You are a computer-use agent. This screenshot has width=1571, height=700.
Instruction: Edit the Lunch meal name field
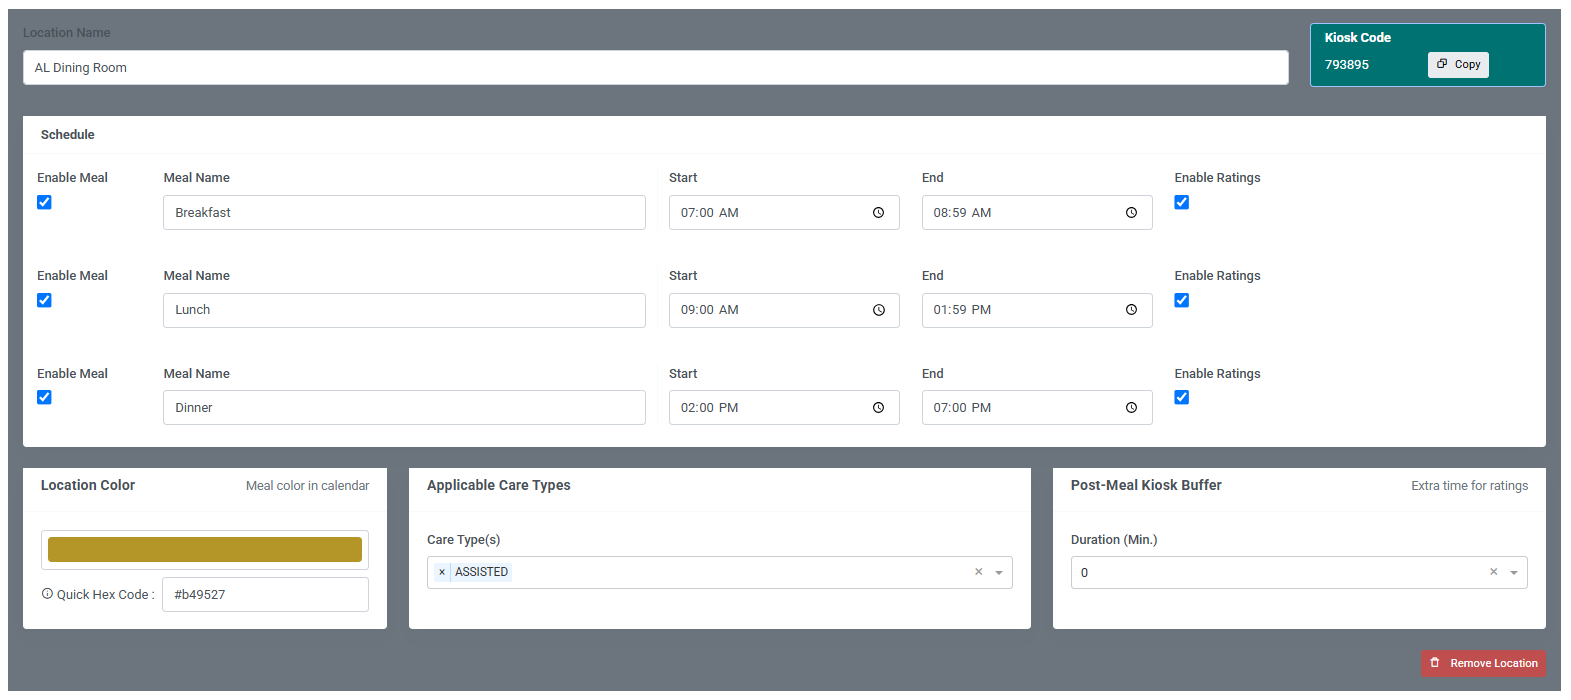(x=404, y=310)
